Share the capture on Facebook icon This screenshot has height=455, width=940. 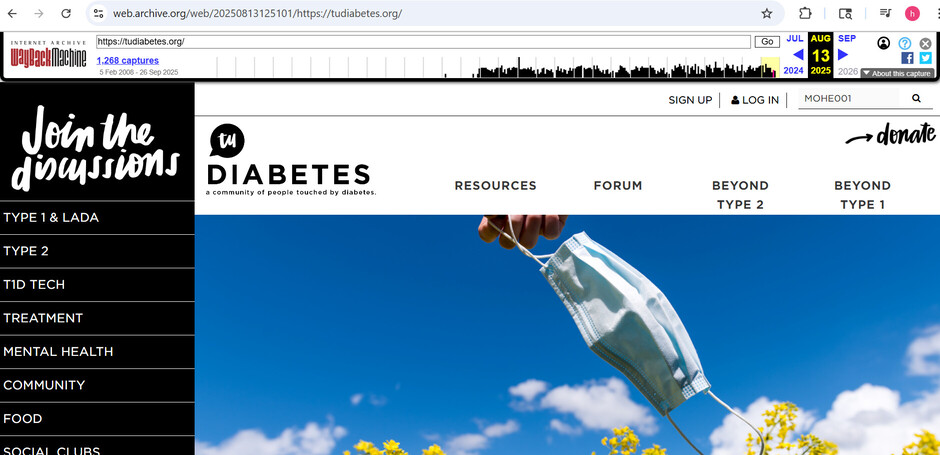907,58
